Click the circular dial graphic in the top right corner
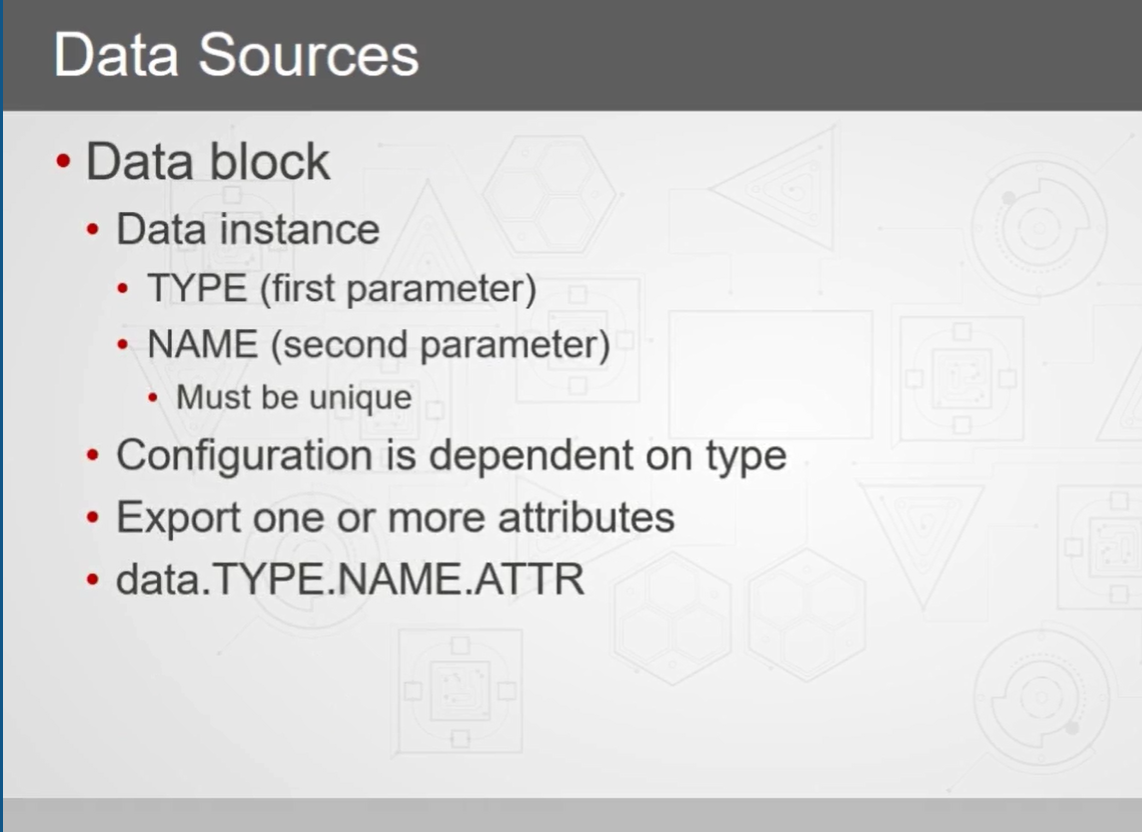 pos(1039,227)
